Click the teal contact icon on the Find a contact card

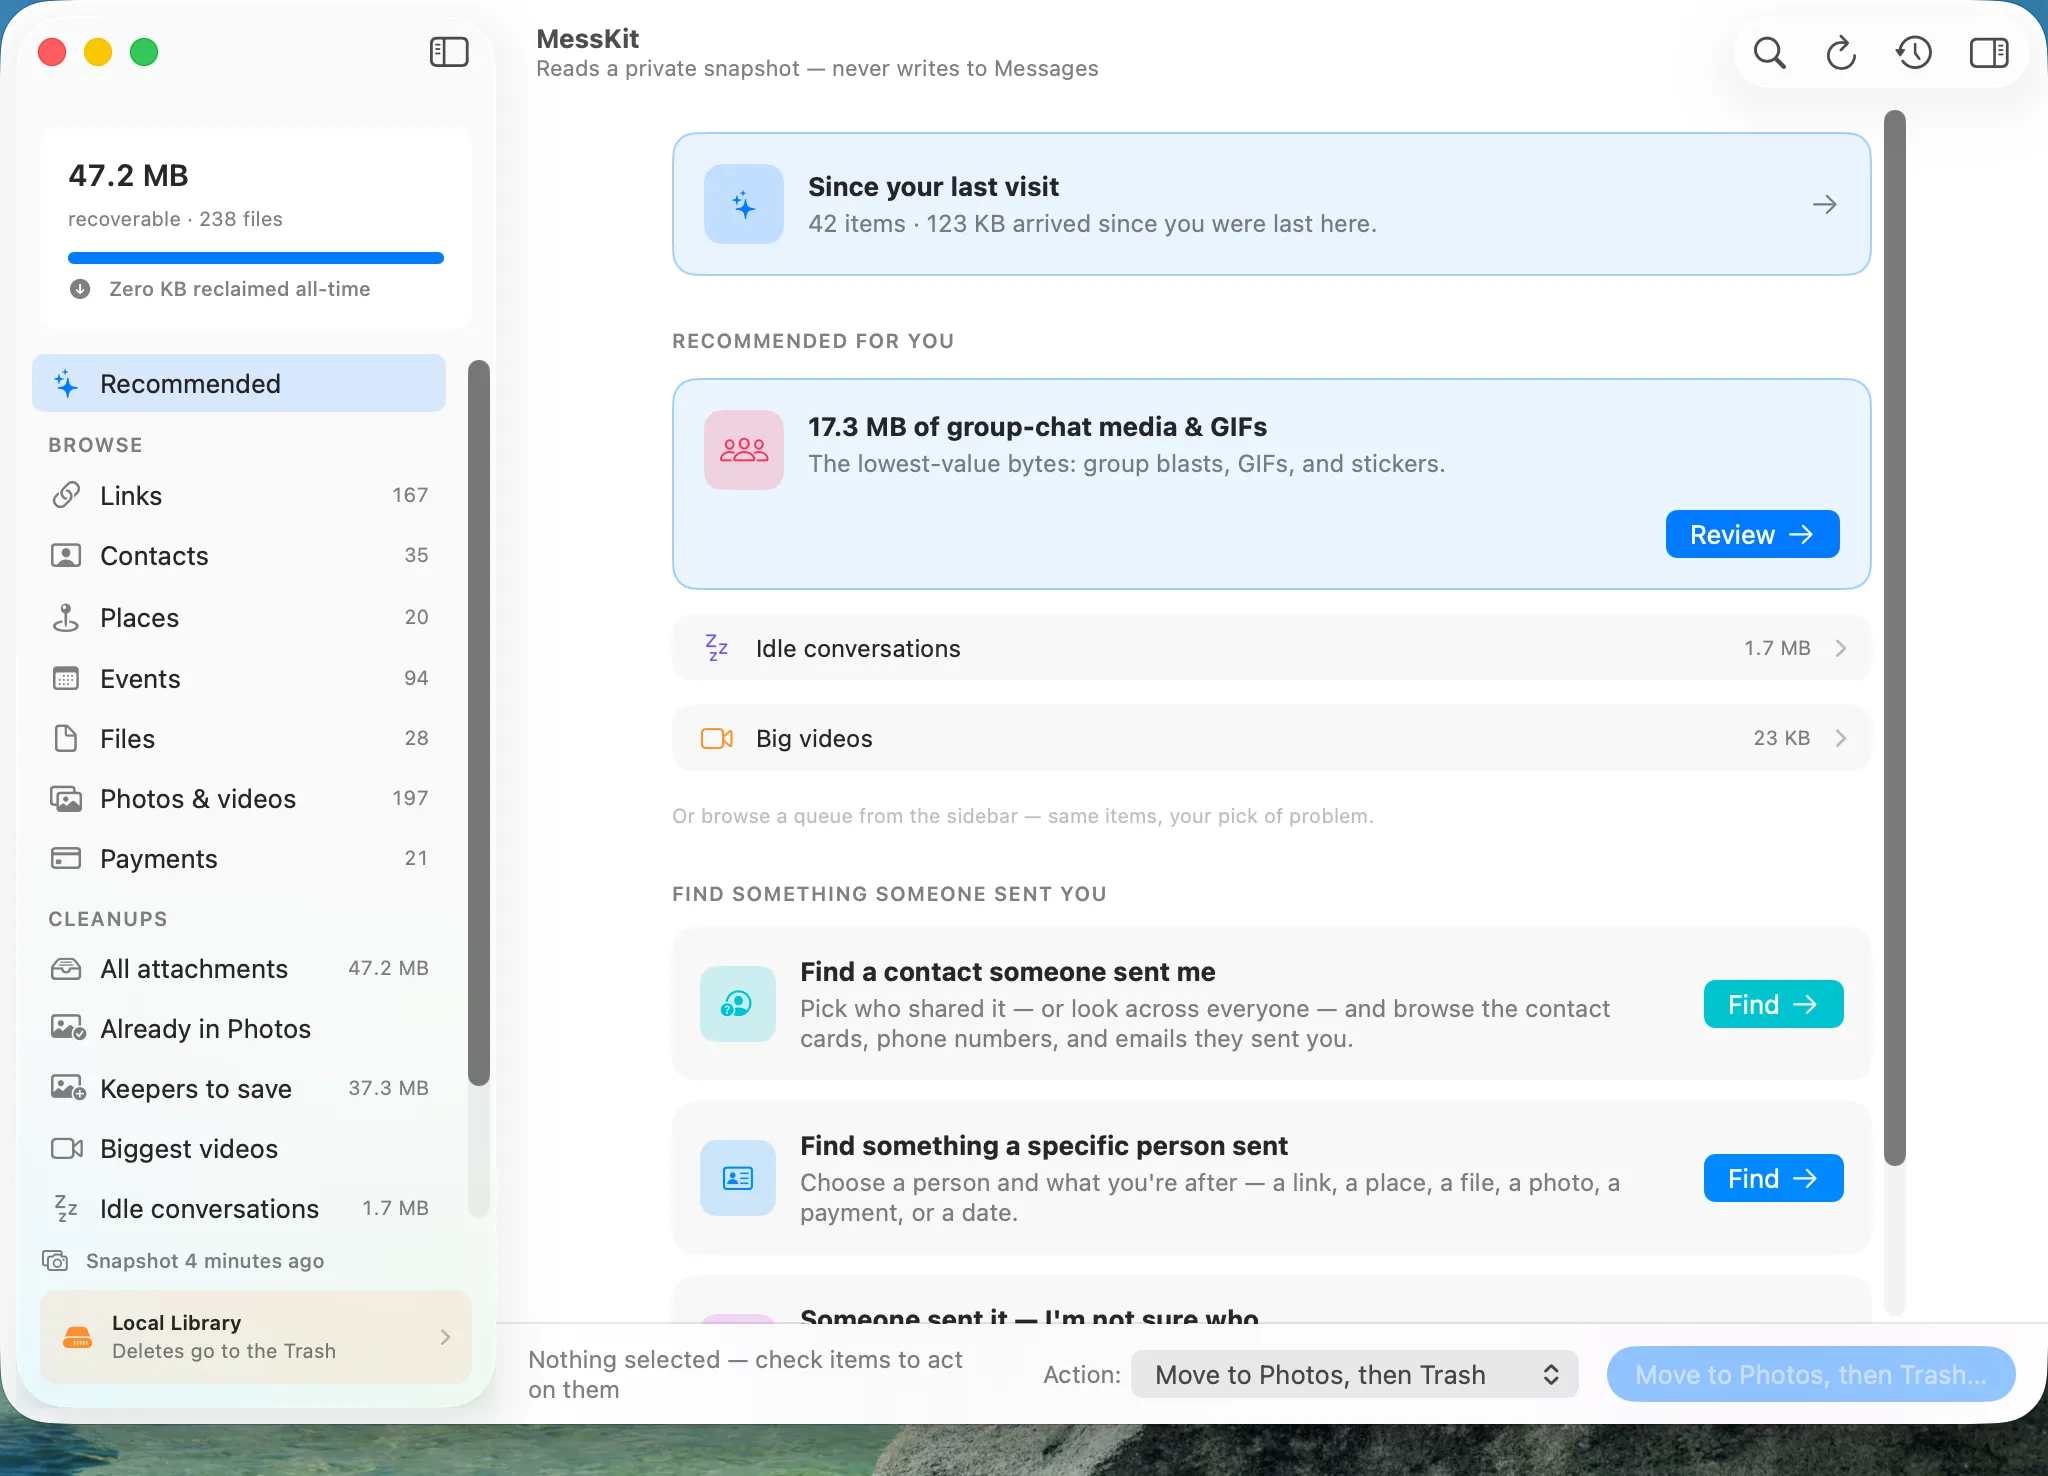(738, 1004)
